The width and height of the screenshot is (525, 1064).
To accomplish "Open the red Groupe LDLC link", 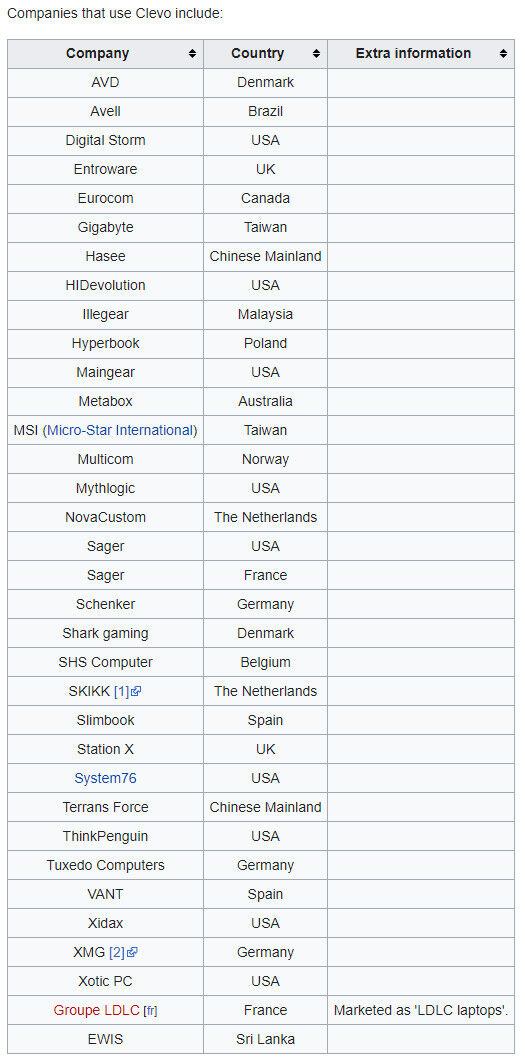I will pos(96,1010).
